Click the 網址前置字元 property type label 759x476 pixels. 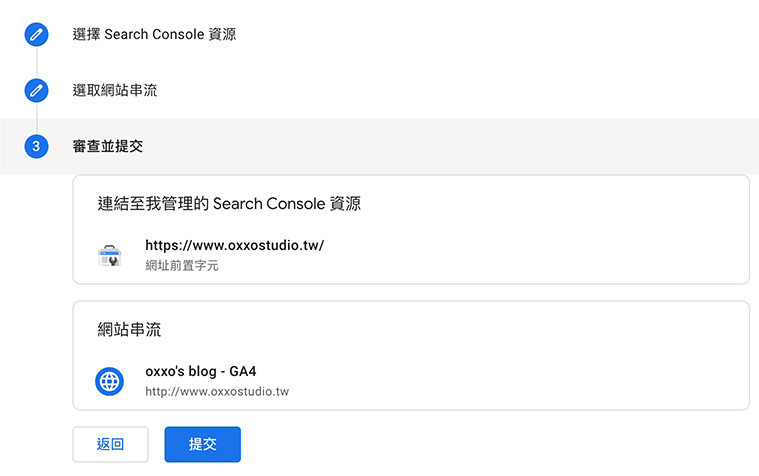pyautogui.click(x=182, y=265)
